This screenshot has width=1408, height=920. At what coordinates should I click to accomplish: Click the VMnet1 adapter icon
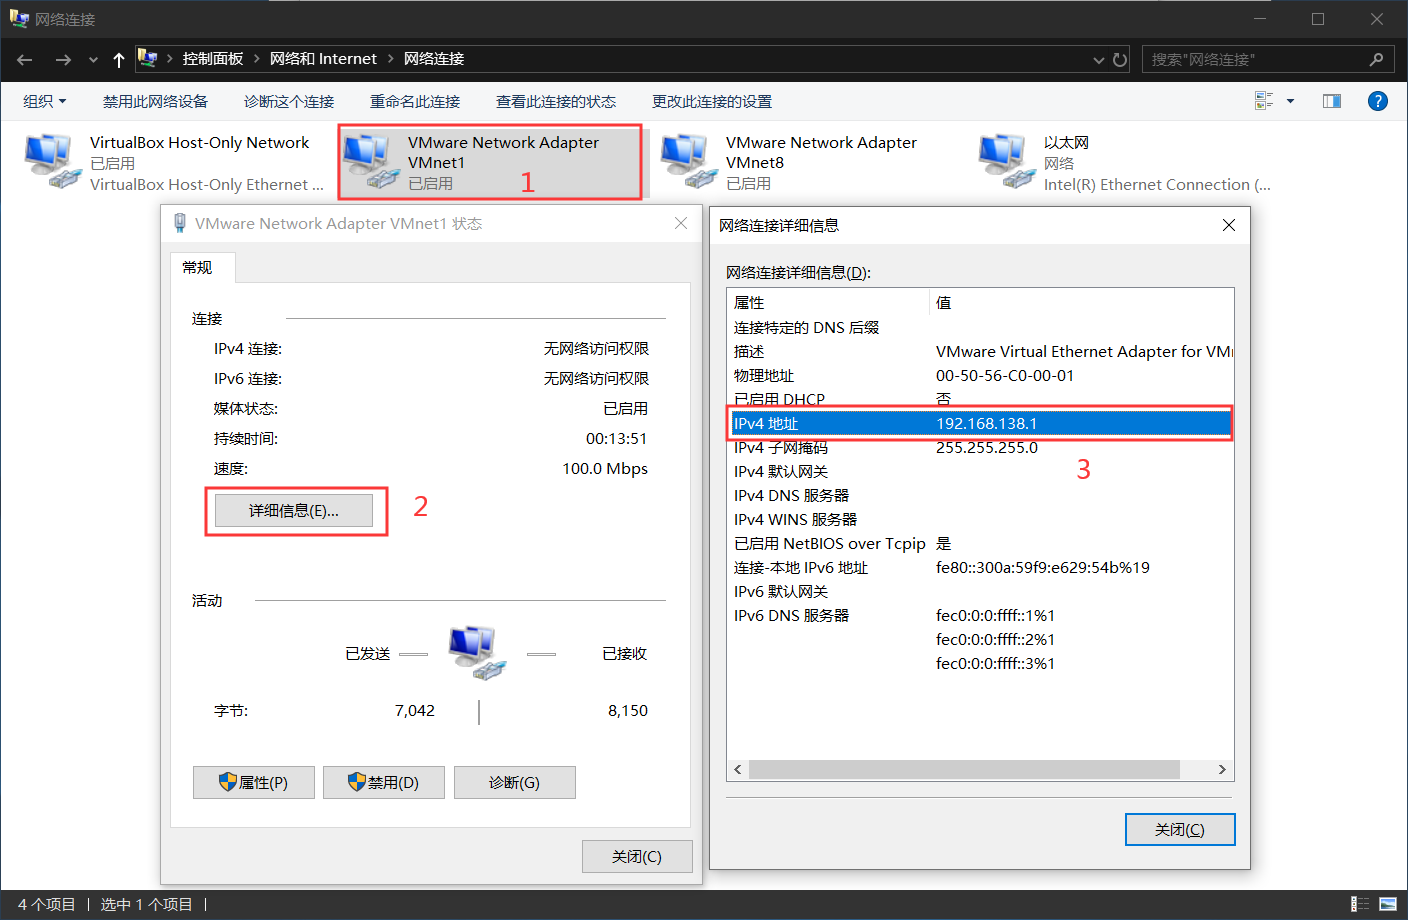click(x=371, y=162)
